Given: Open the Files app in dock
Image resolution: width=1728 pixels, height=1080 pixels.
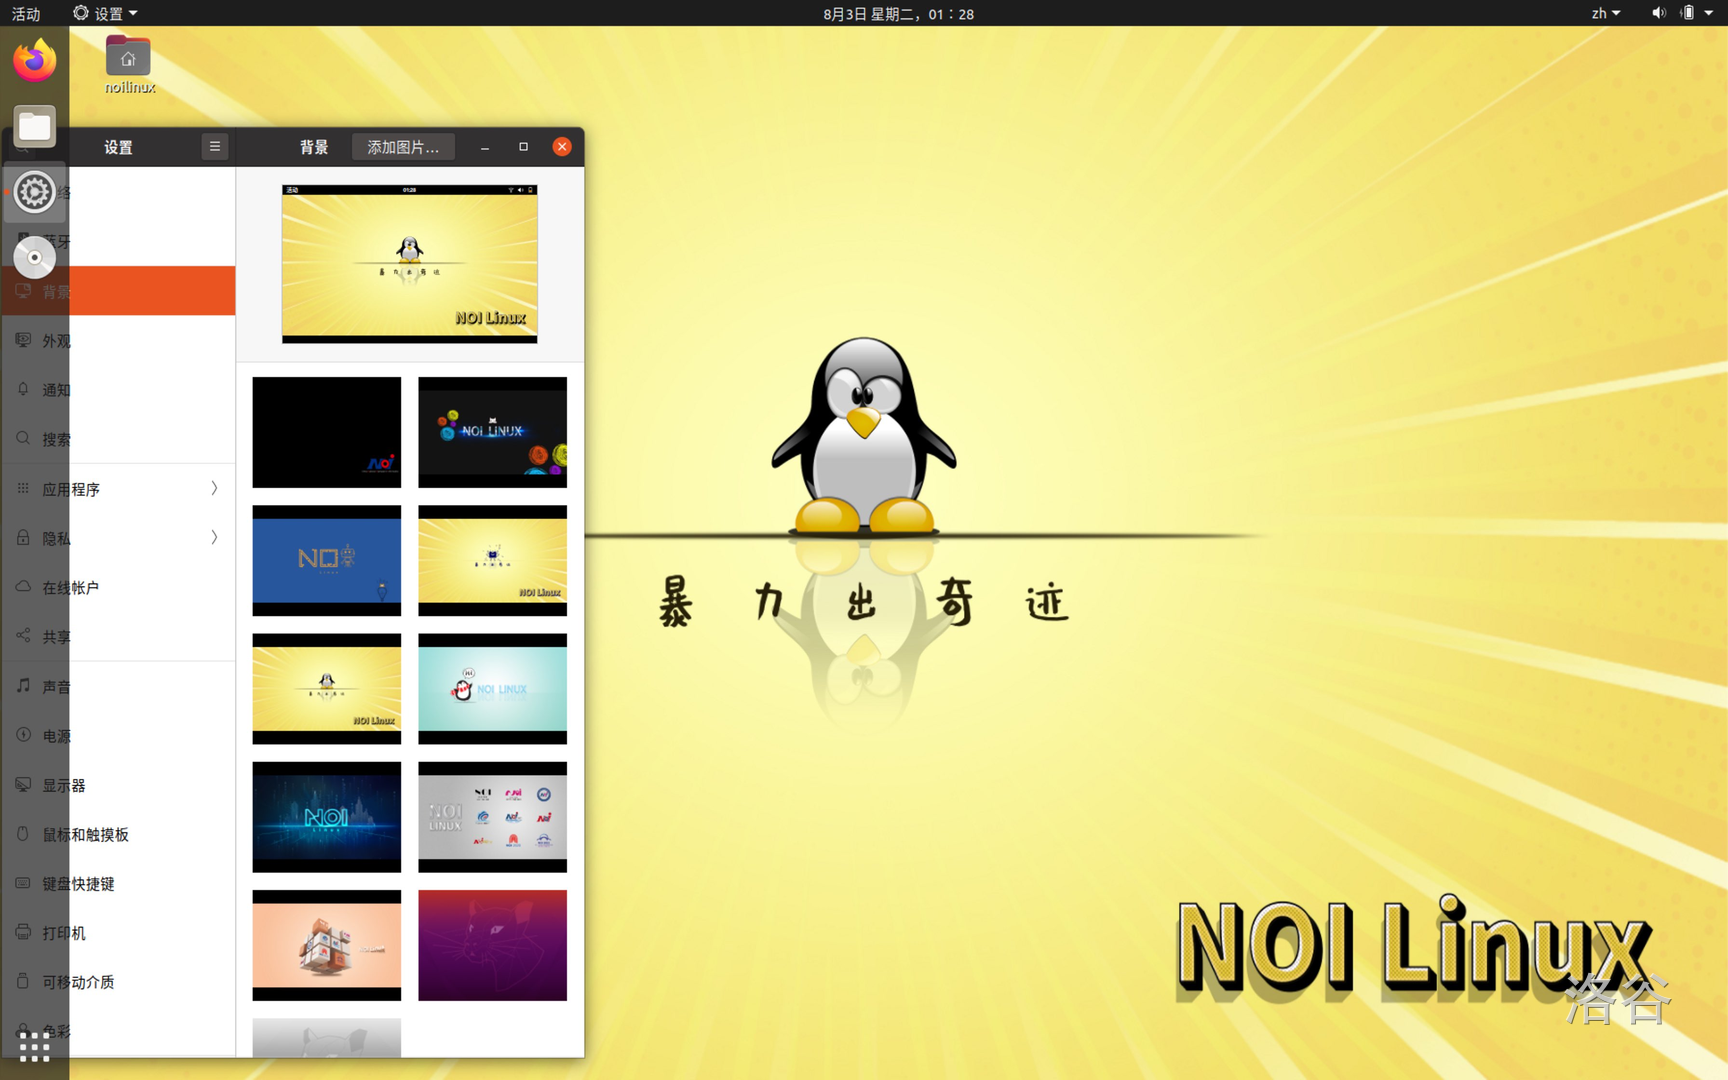Looking at the screenshot, I should (35, 127).
